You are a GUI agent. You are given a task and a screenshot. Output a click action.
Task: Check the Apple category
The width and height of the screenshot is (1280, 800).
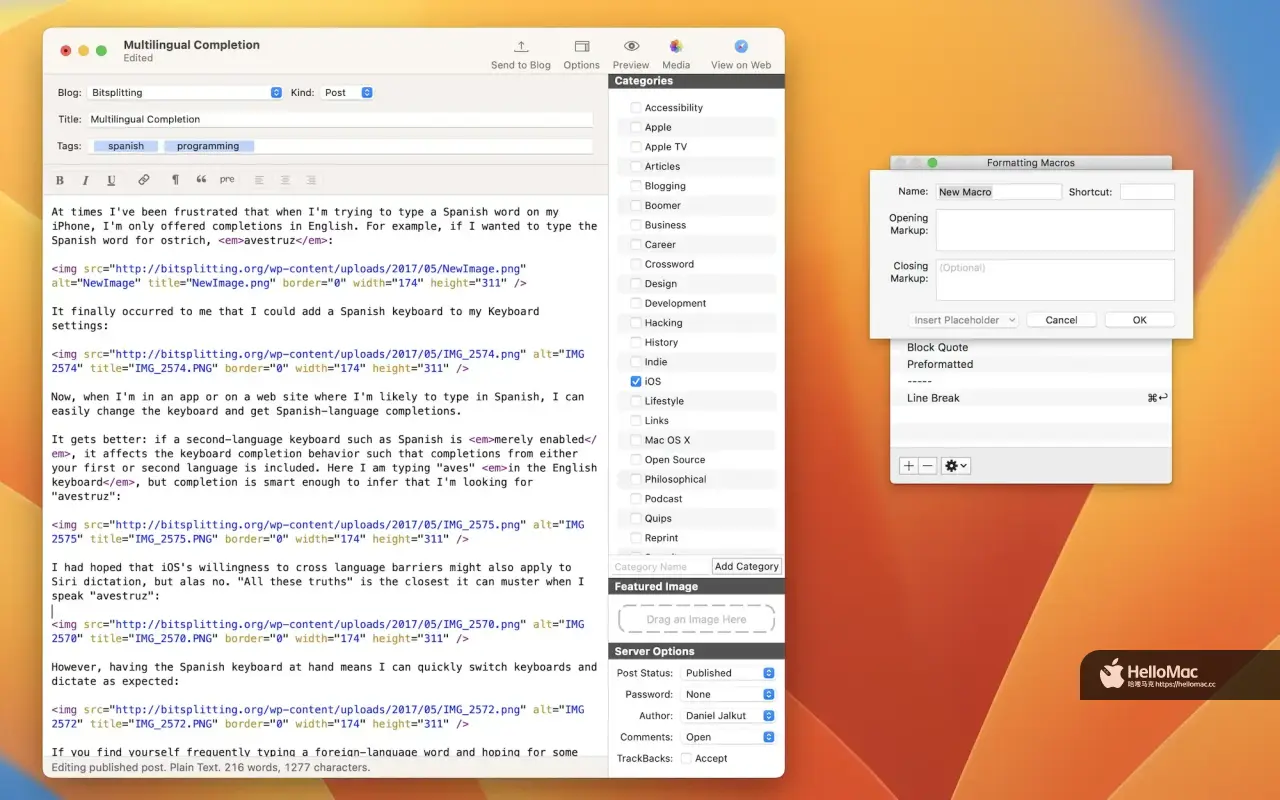tap(636, 127)
